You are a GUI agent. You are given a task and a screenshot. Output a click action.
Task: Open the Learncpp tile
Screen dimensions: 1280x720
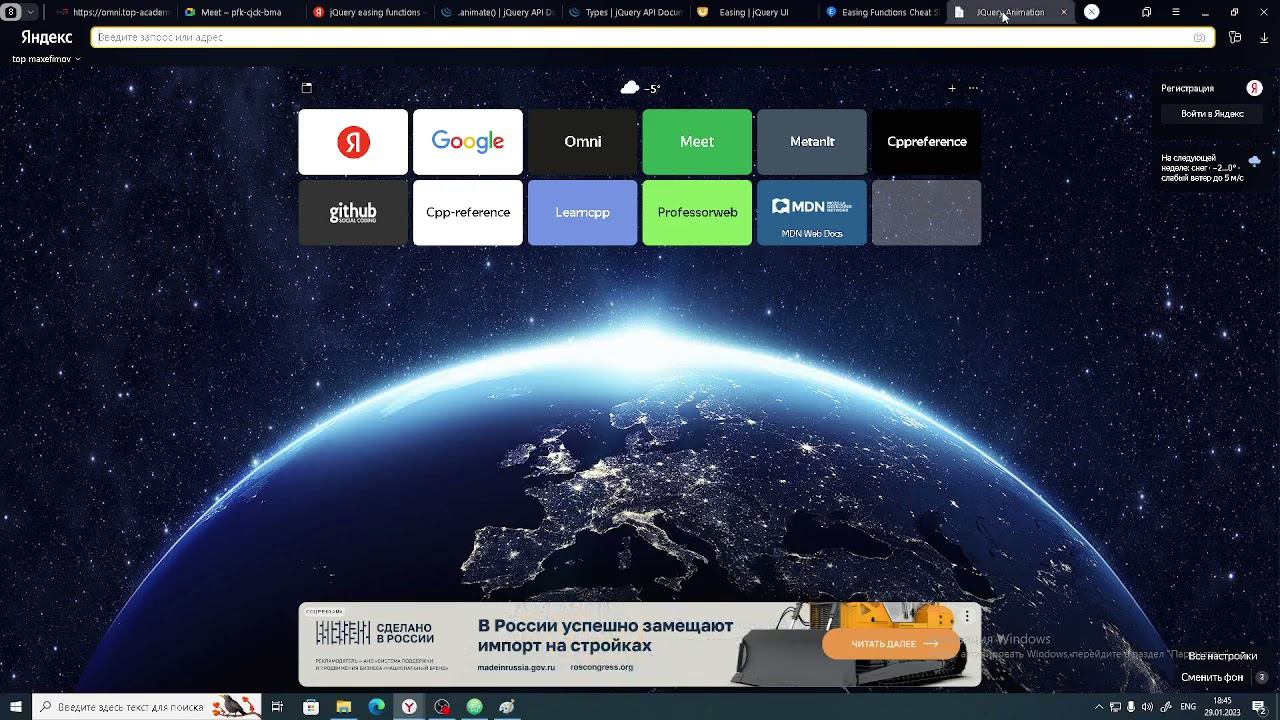pos(582,212)
